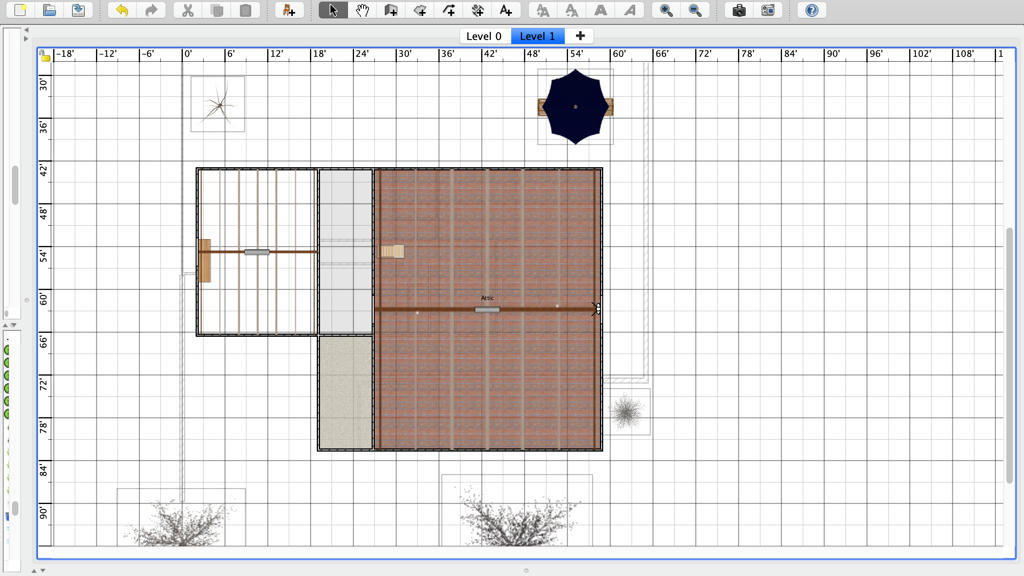Toggle bold text style

600,10
